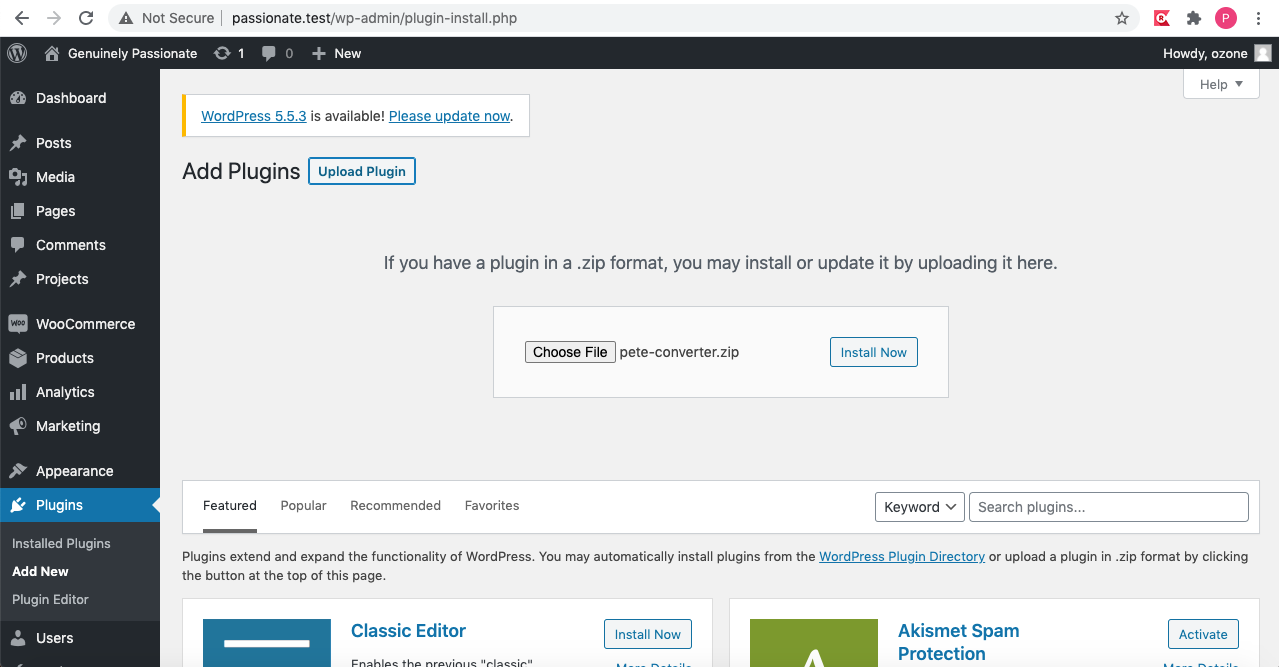This screenshot has height=667, width=1279.
Task: Open the comments bubble icon in admin bar
Action: click(x=269, y=53)
